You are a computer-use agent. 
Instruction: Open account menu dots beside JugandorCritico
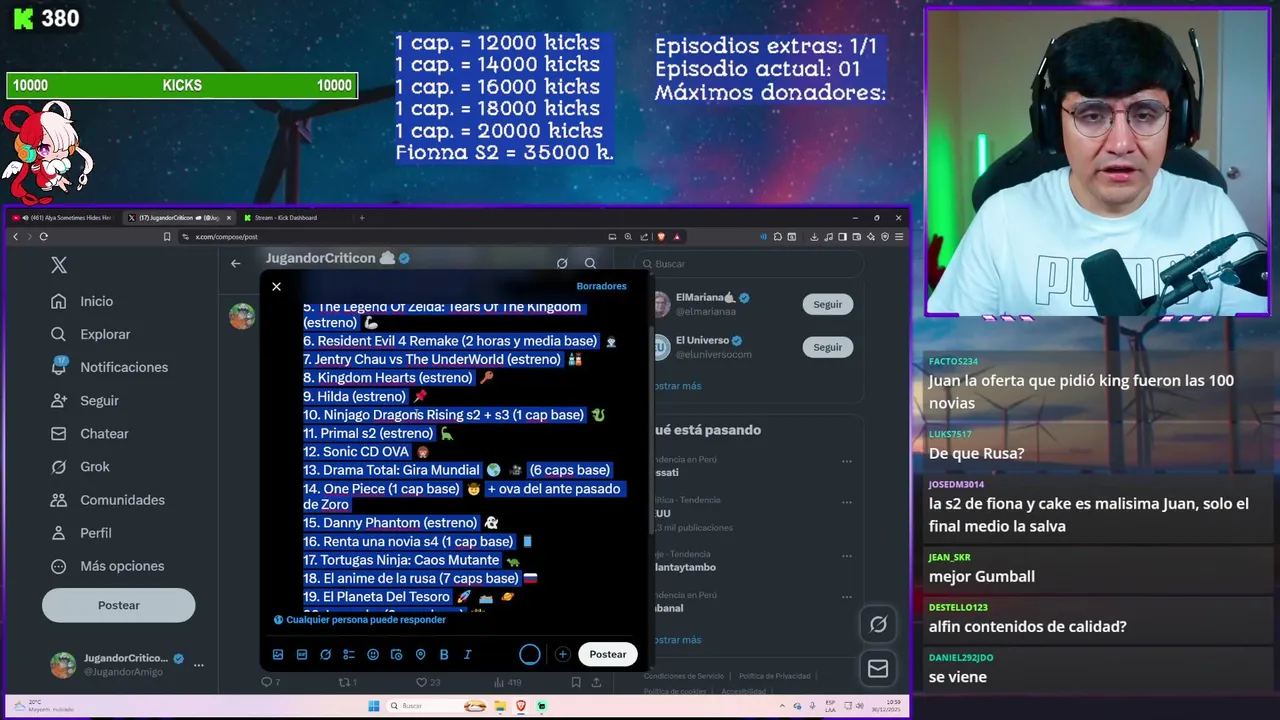point(199,665)
